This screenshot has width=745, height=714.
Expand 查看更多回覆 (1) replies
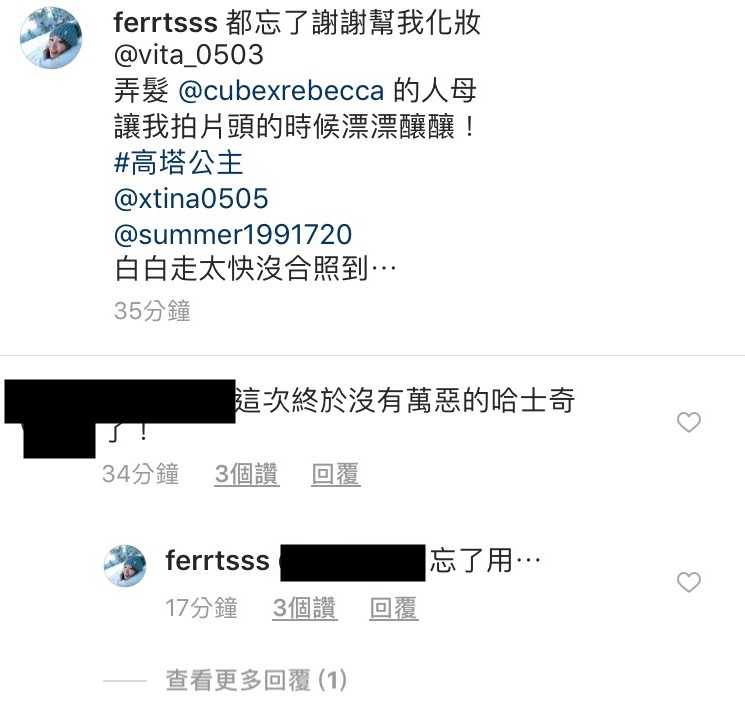[255, 681]
